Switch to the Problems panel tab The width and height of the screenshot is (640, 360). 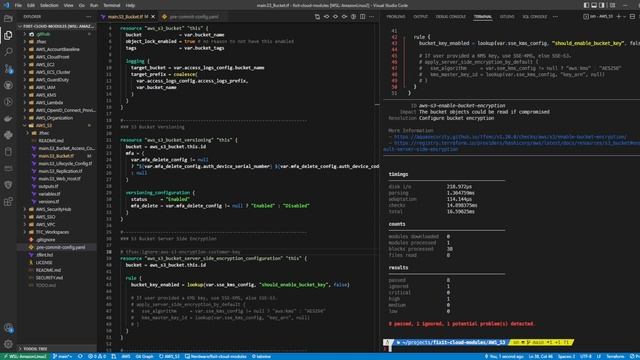tap(396, 17)
